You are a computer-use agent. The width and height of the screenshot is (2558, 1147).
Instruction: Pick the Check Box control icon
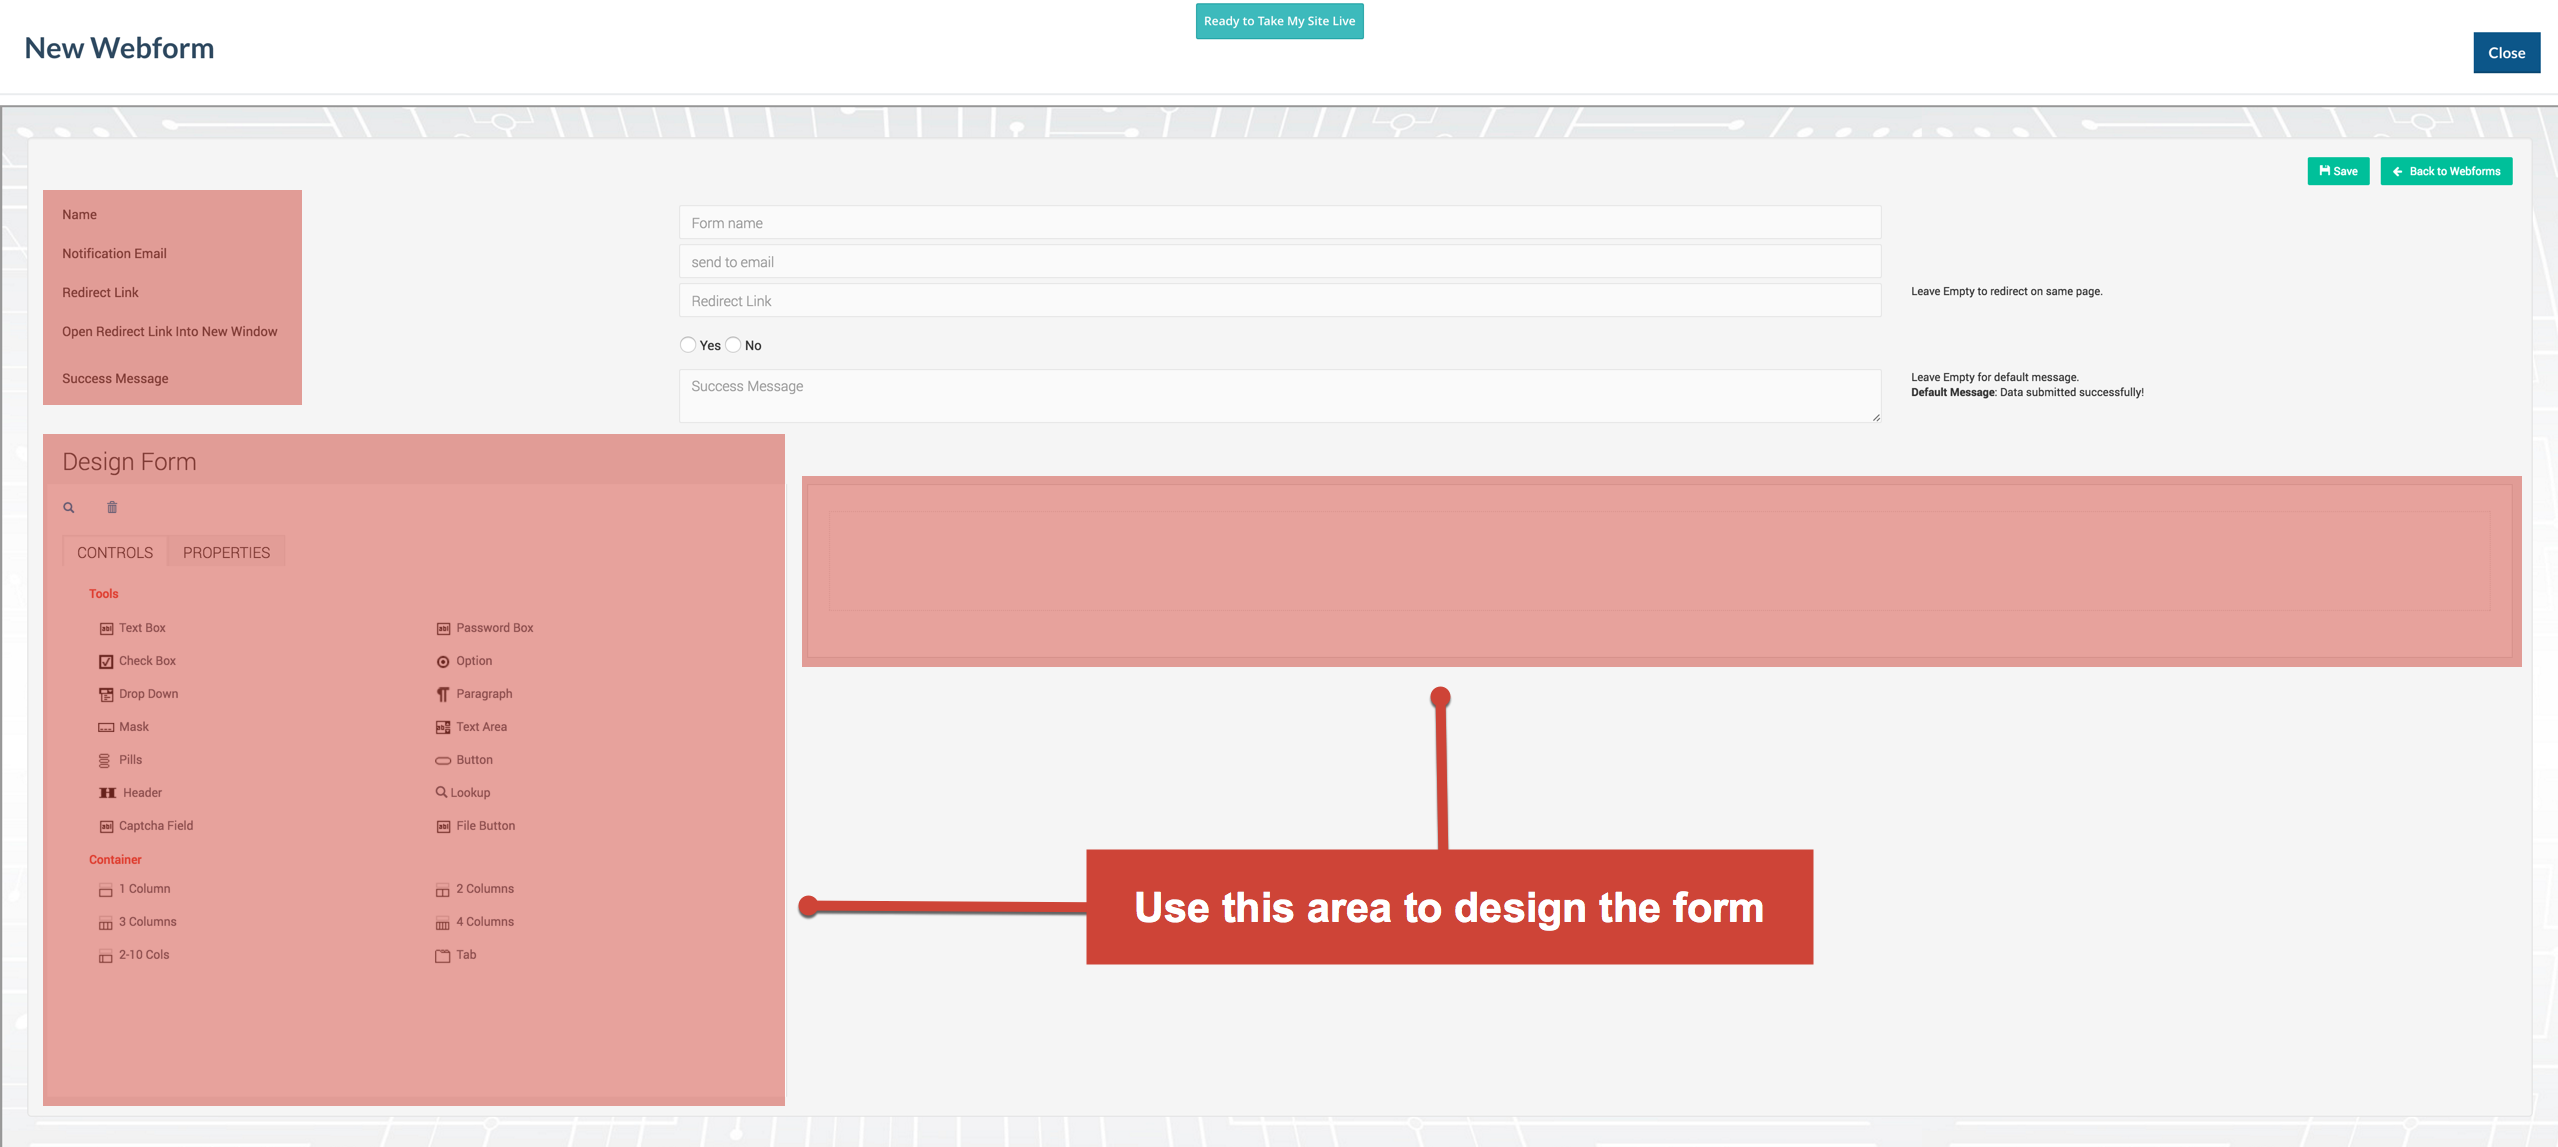point(106,661)
